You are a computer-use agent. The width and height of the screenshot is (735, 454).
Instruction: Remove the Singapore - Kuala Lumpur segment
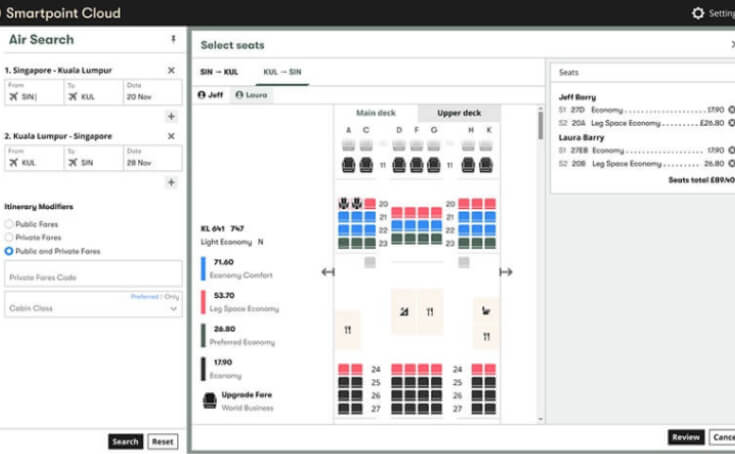(171, 71)
